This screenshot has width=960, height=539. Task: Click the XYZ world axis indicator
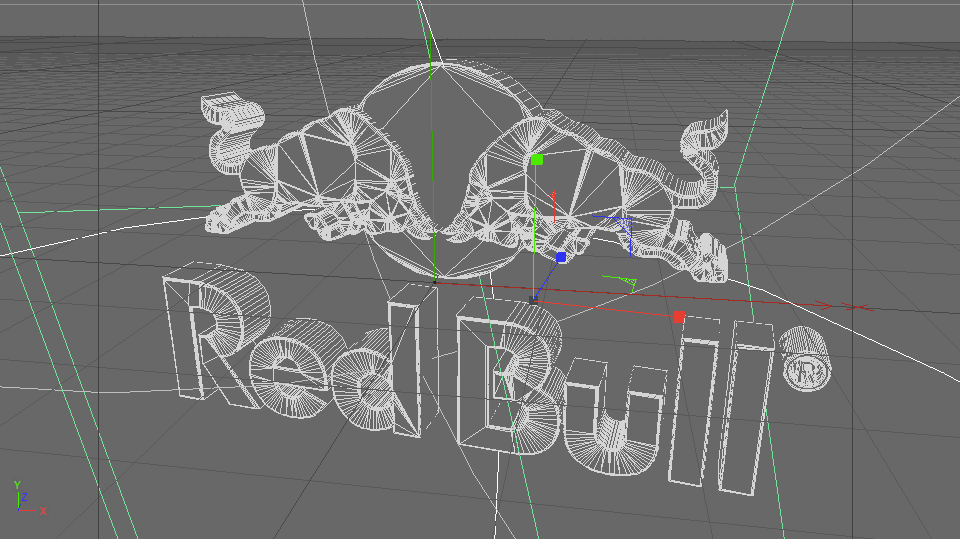coord(28,498)
